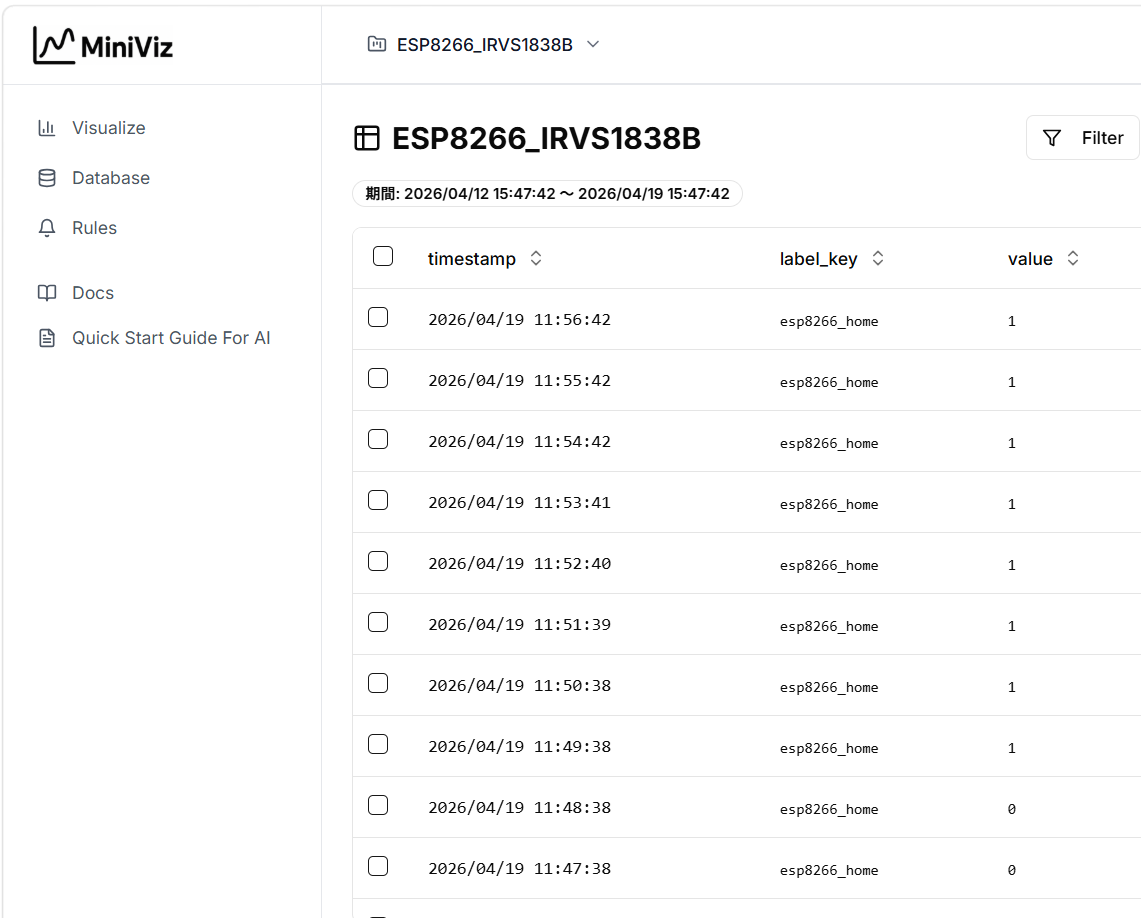
Task: Sort the timestamp column
Action: click(x=535, y=257)
